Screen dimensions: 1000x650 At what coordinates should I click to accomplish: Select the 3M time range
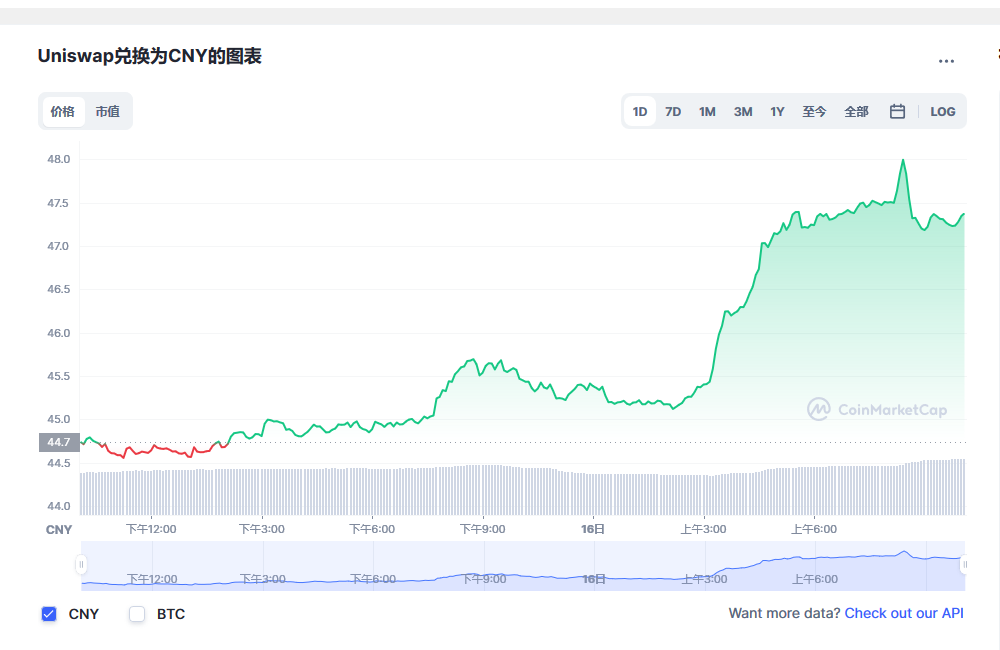click(x=743, y=112)
